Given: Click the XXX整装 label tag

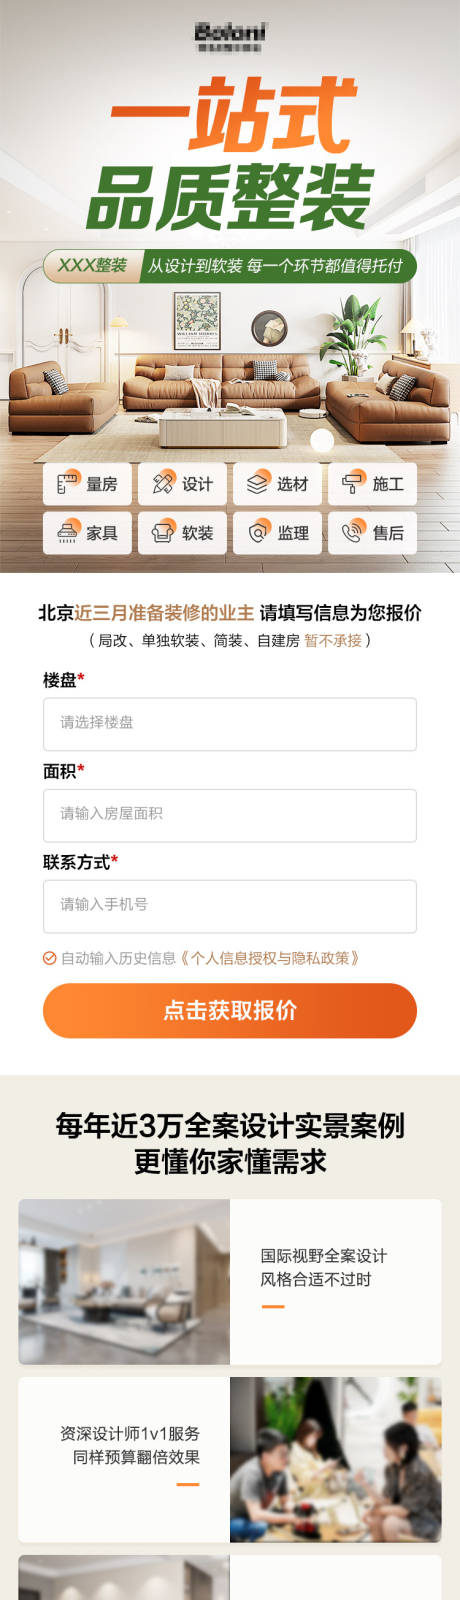Looking at the screenshot, I should click(x=92, y=265).
